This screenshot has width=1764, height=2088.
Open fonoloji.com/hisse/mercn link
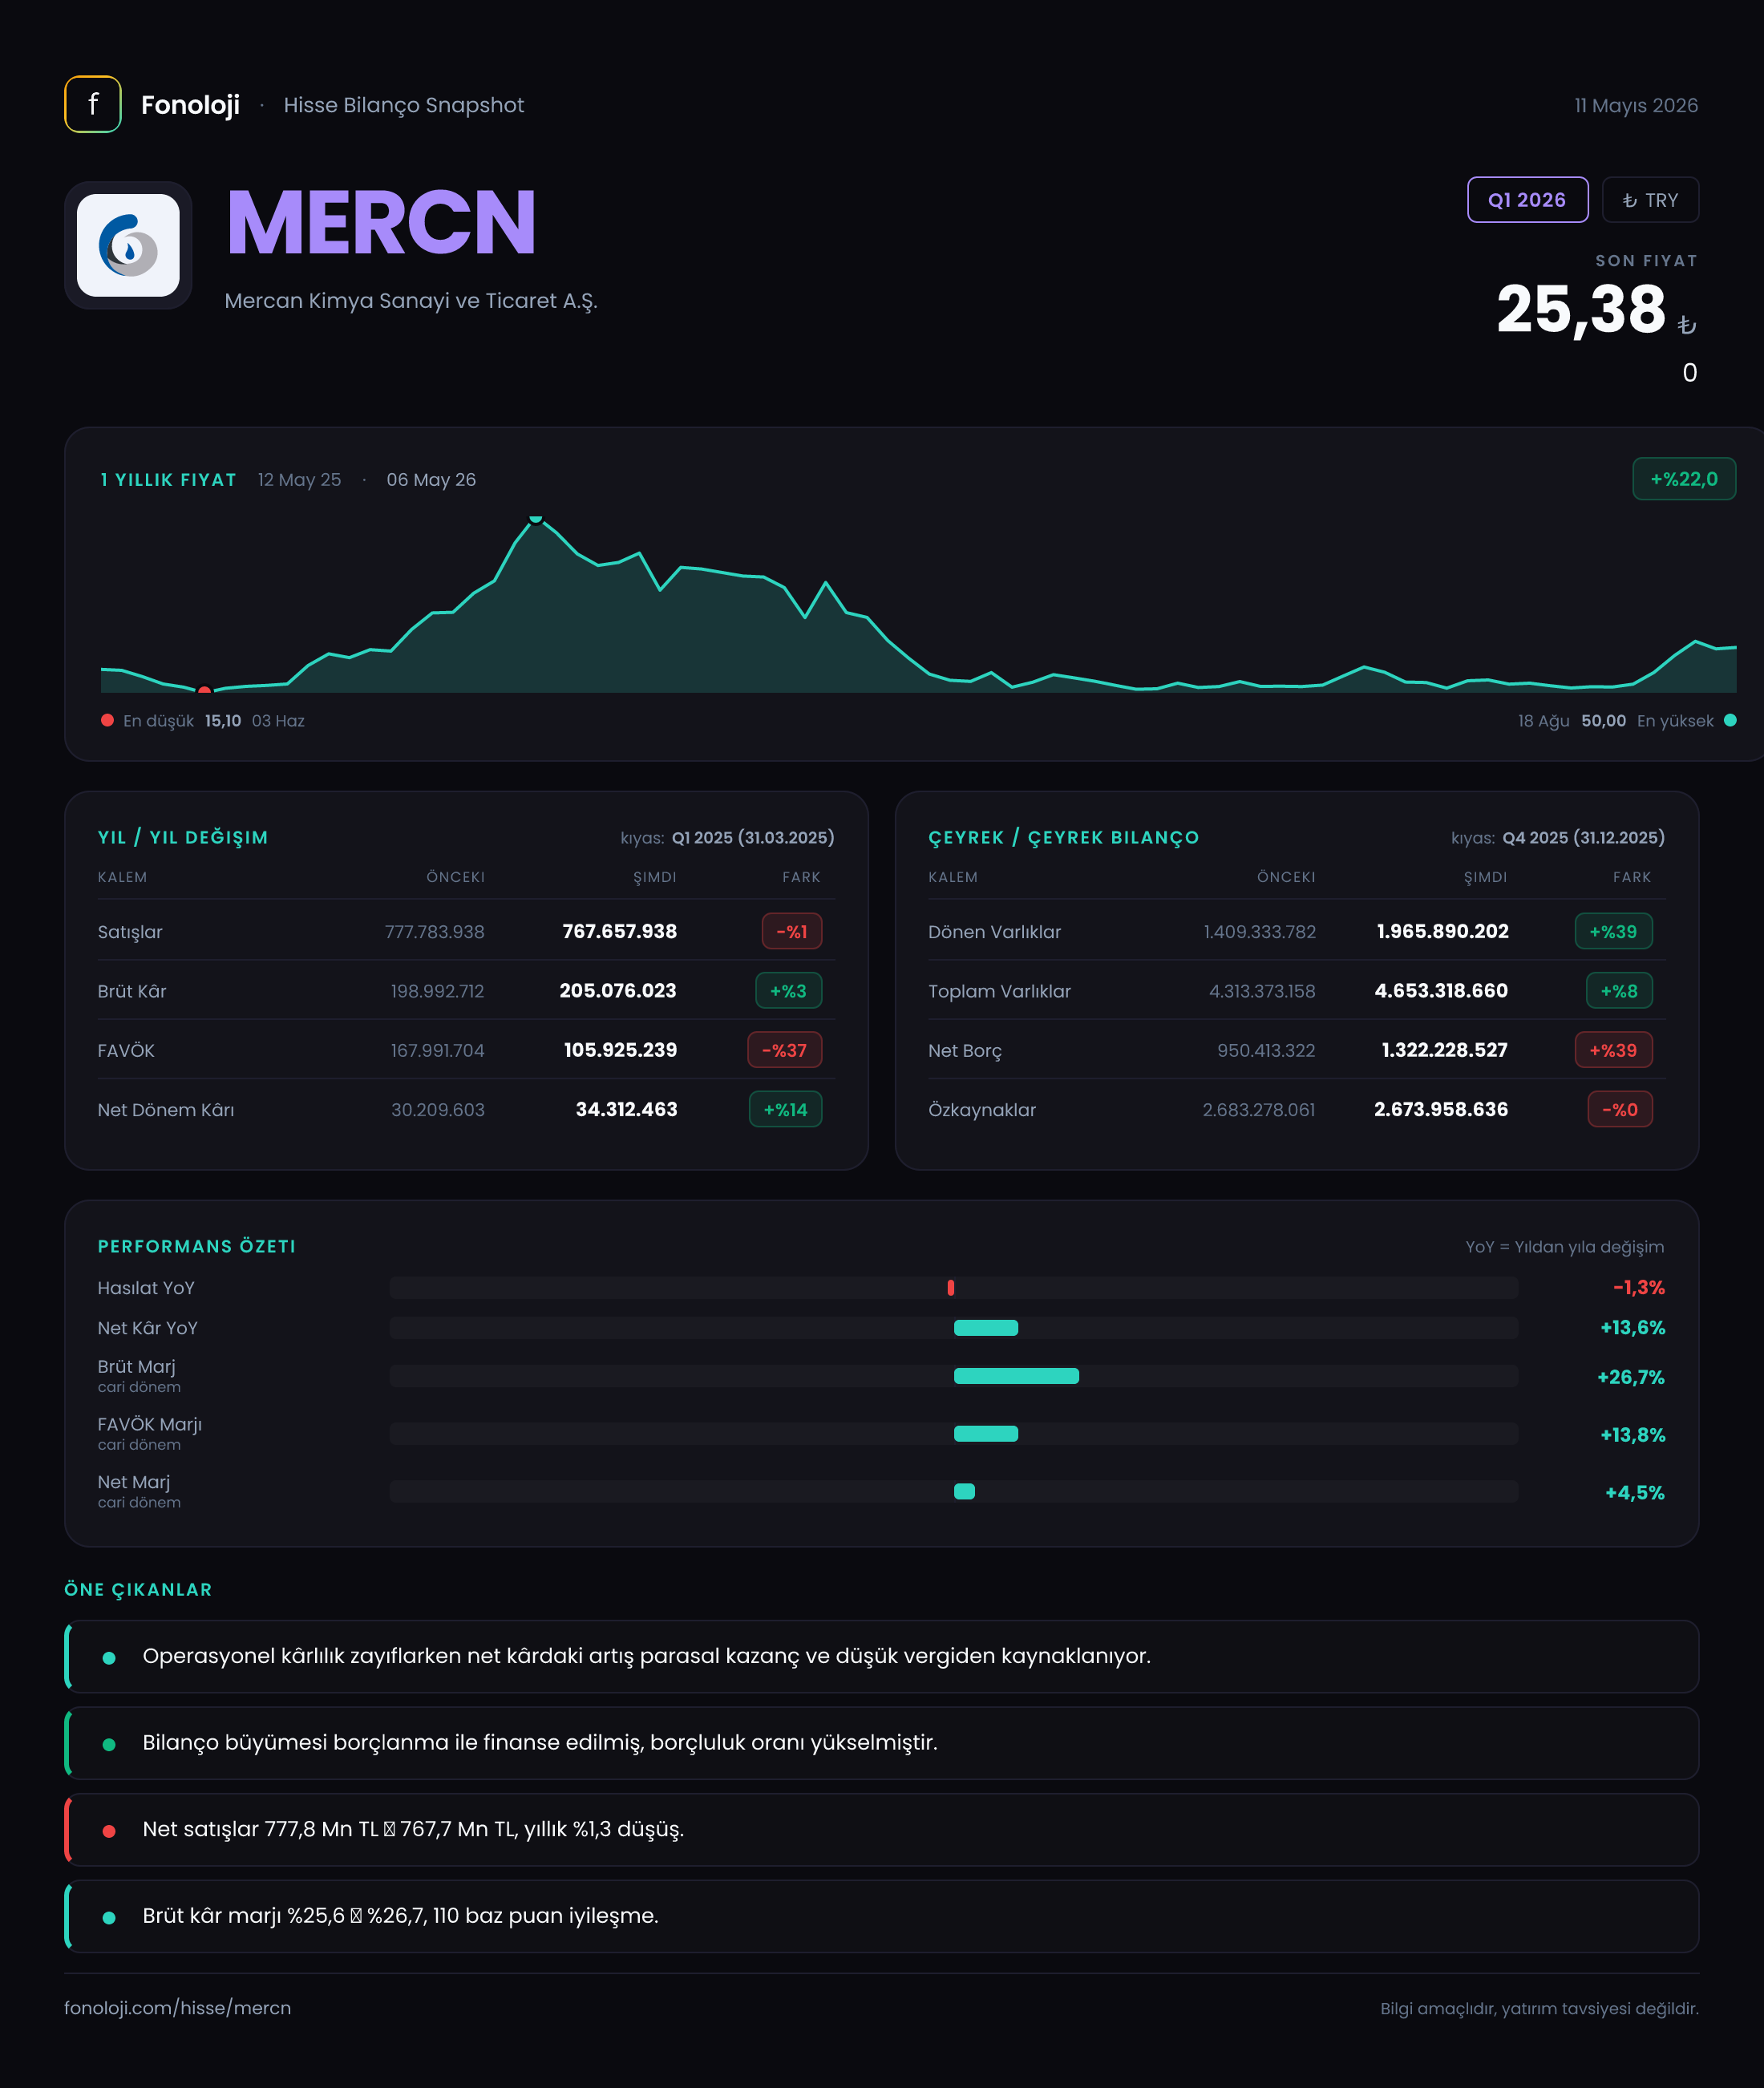pyautogui.click(x=178, y=2008)
